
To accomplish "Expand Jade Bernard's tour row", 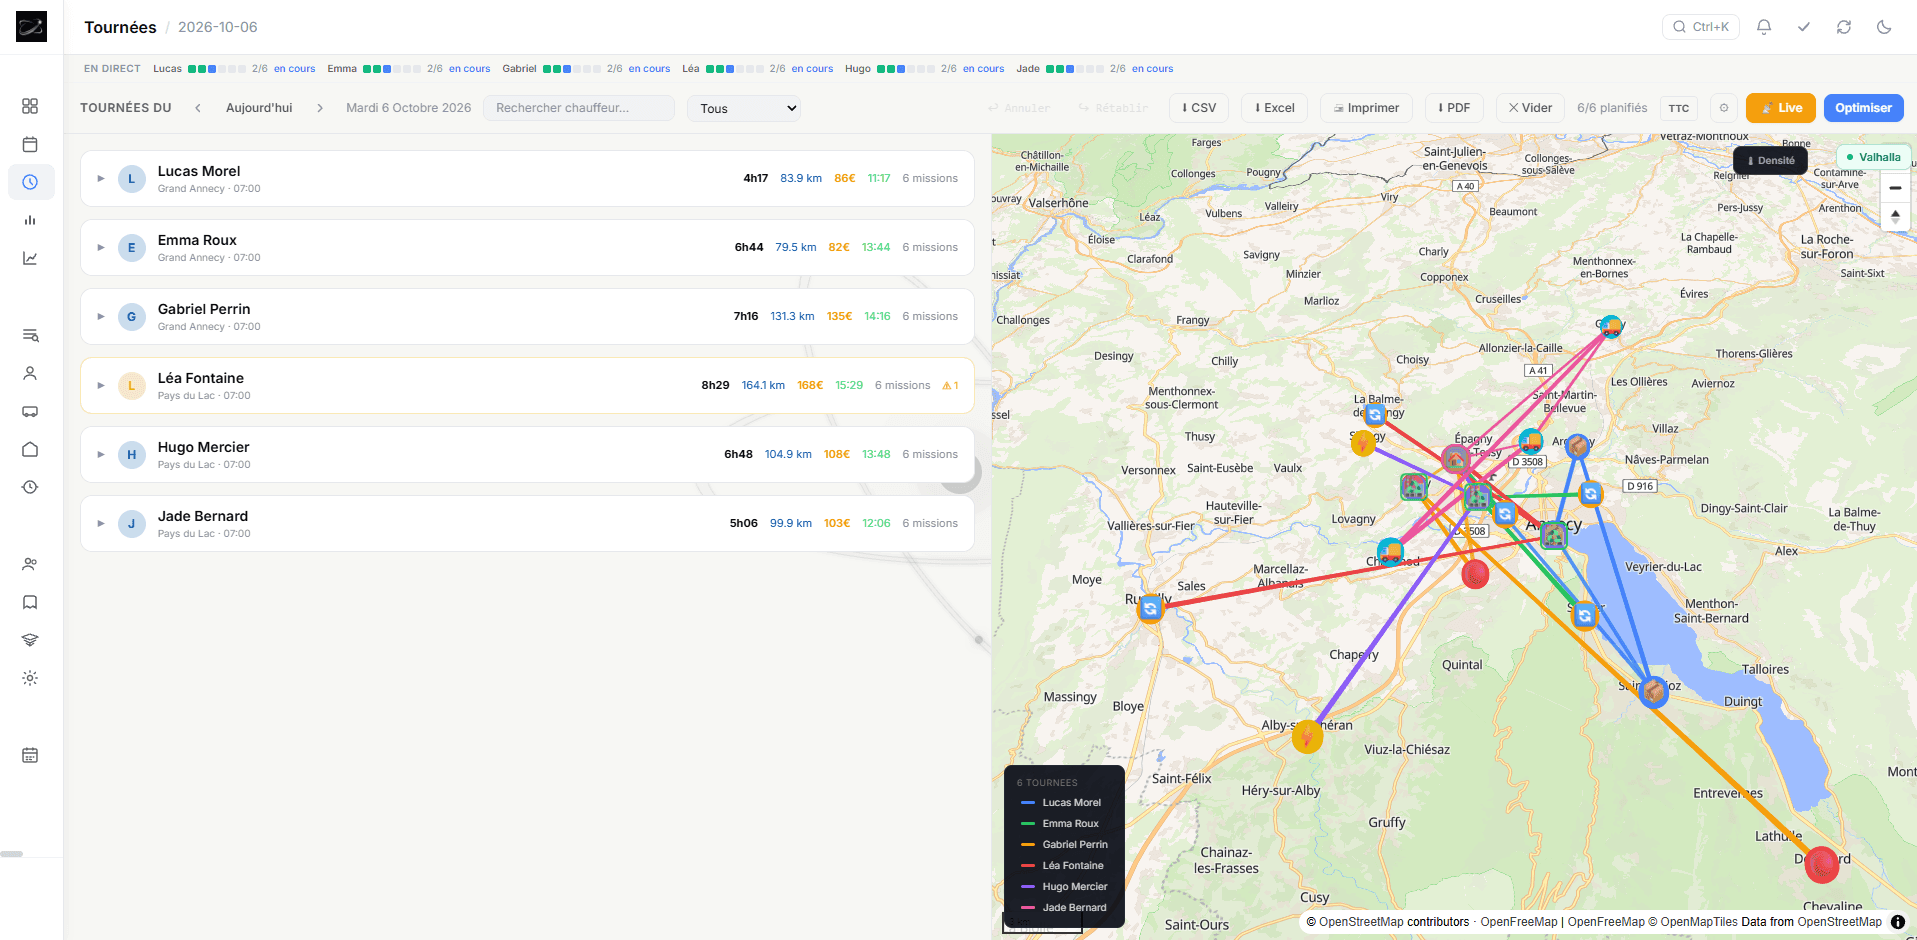I will tap(101, 524).
